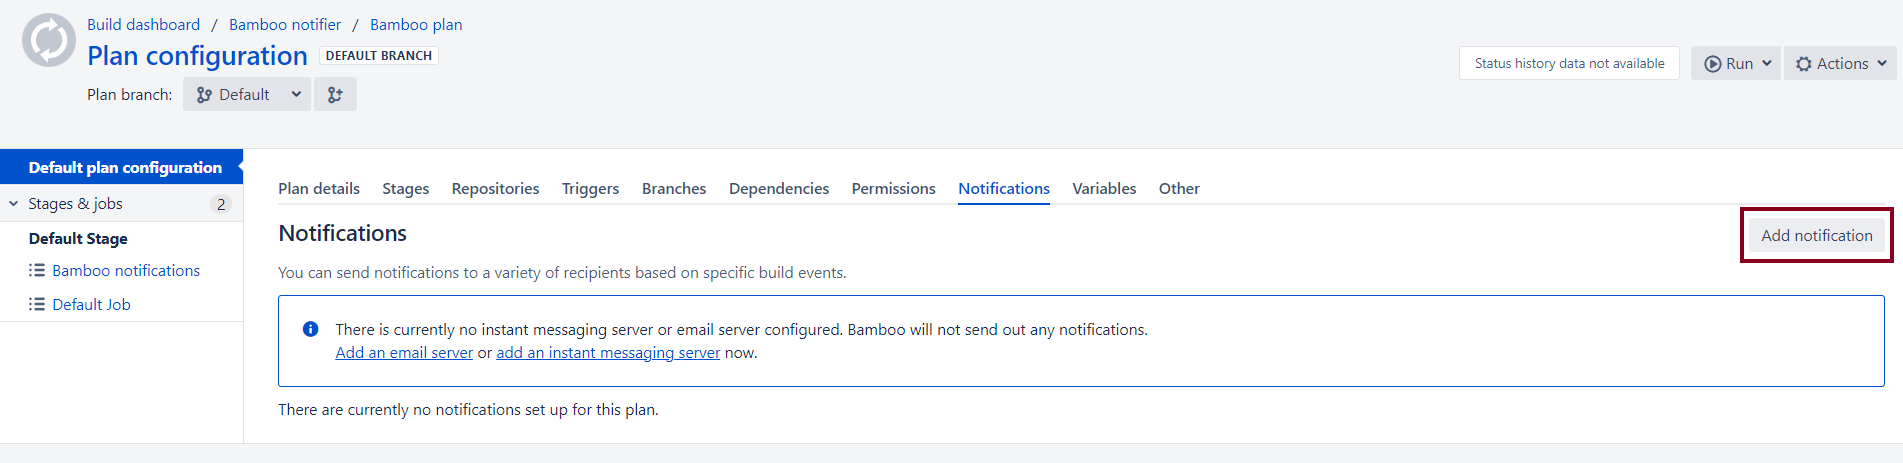This screenshot has width=1903, height=463.
Task: Switch to the Triggers tab
Action: tap(590, 188)
